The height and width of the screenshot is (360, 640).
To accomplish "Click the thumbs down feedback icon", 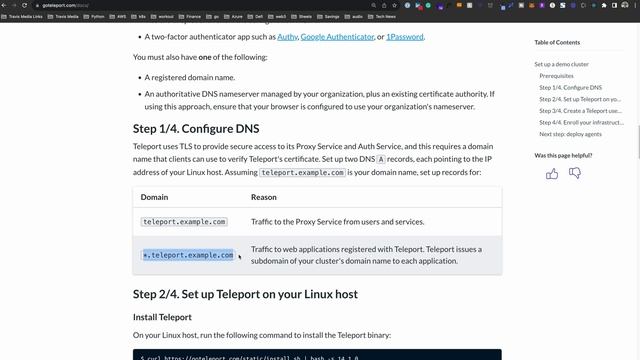I will click(x=575, y=173).
